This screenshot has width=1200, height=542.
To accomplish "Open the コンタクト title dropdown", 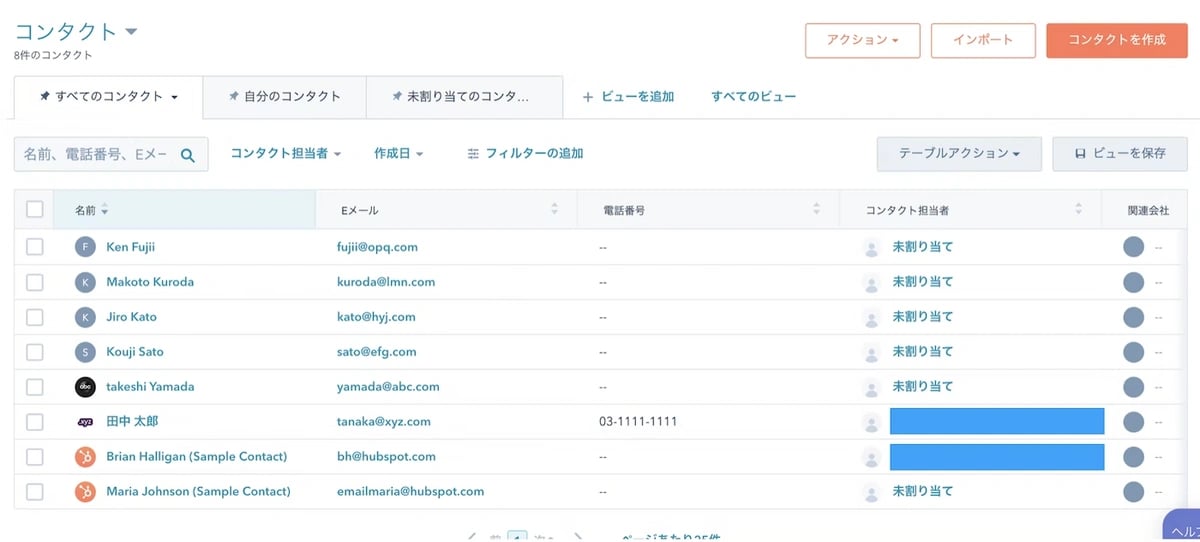I will pos(131,32).
